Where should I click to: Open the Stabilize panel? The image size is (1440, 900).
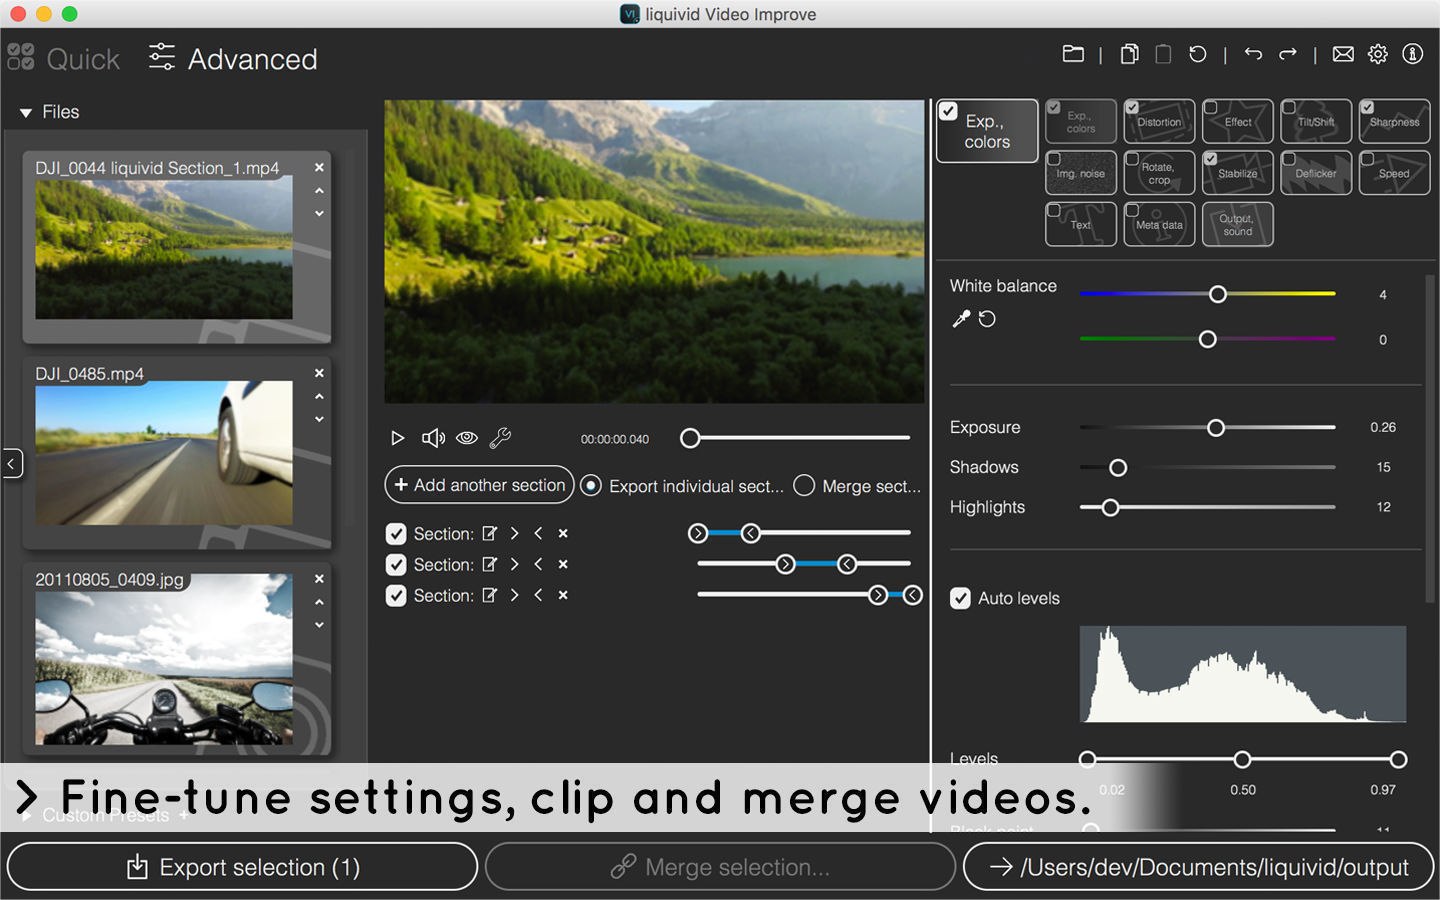point(1237,172)
